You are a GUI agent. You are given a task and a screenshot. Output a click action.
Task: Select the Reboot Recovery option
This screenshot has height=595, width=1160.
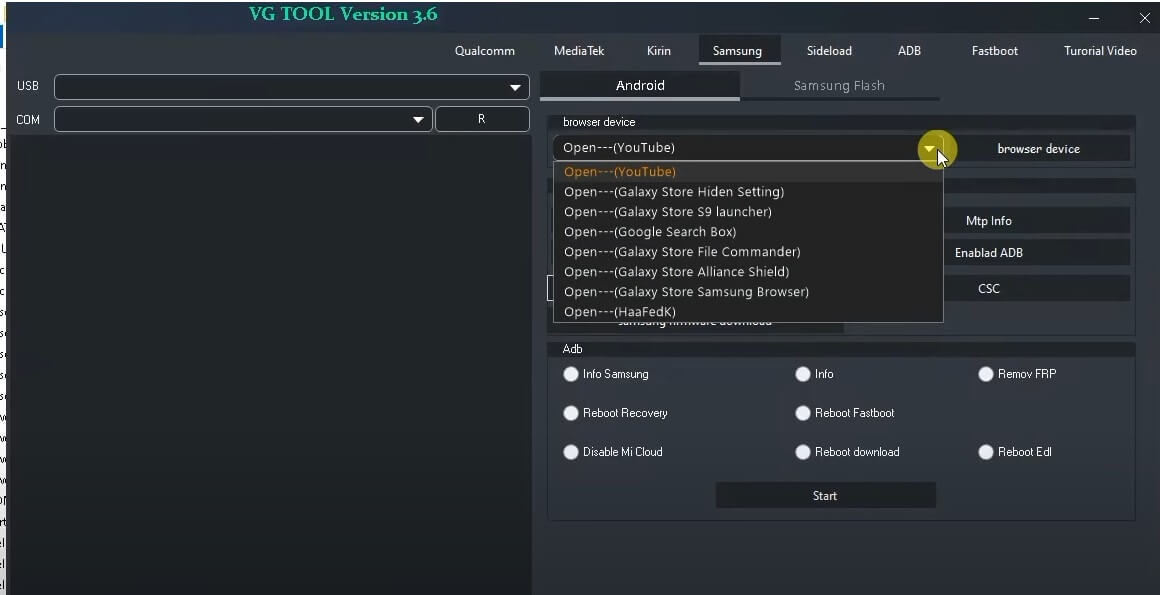[571, 412]
